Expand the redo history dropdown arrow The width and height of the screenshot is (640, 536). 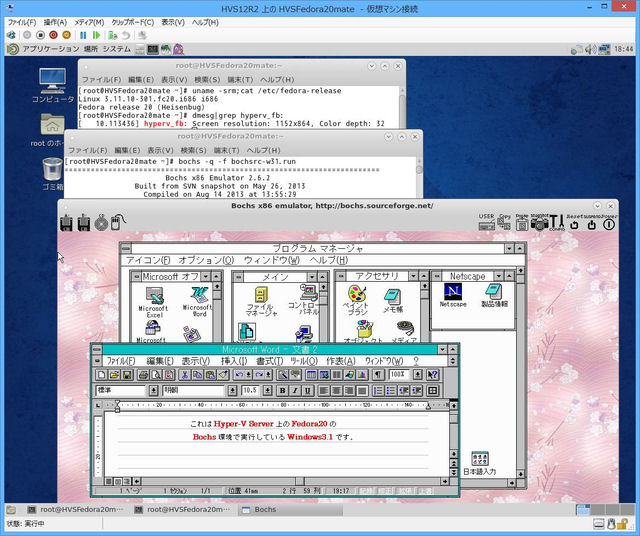coord(268,374)
